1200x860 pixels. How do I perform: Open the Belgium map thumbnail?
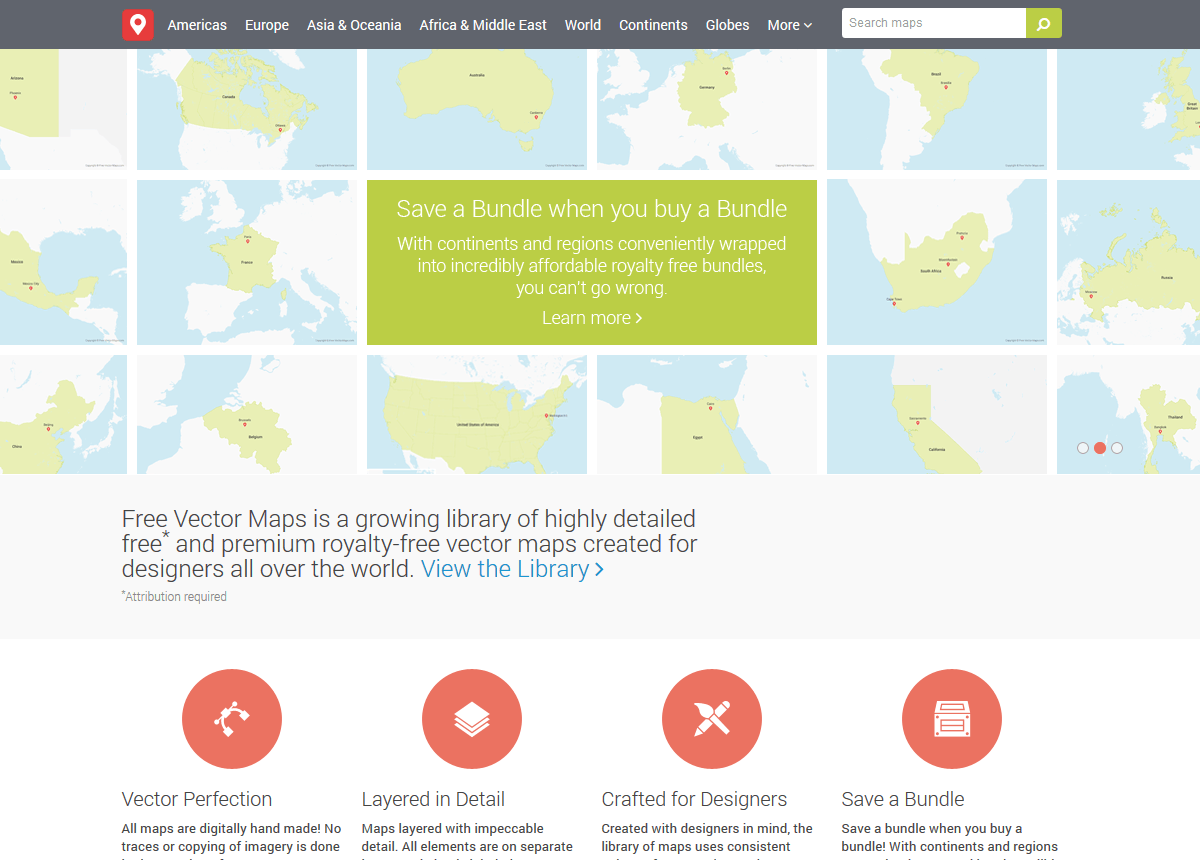(x=247, y=414)
